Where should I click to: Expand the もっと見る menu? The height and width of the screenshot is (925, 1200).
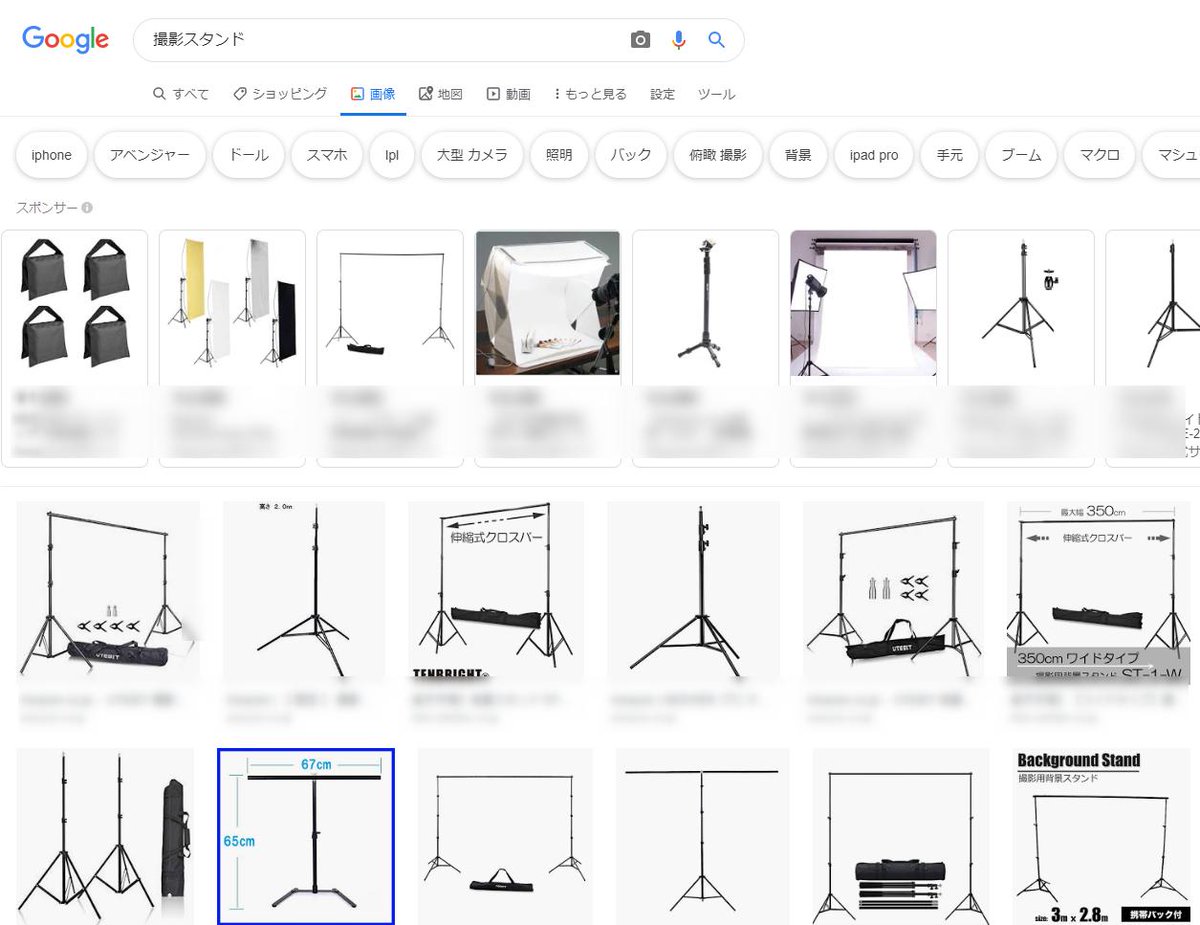coord(590,94)
